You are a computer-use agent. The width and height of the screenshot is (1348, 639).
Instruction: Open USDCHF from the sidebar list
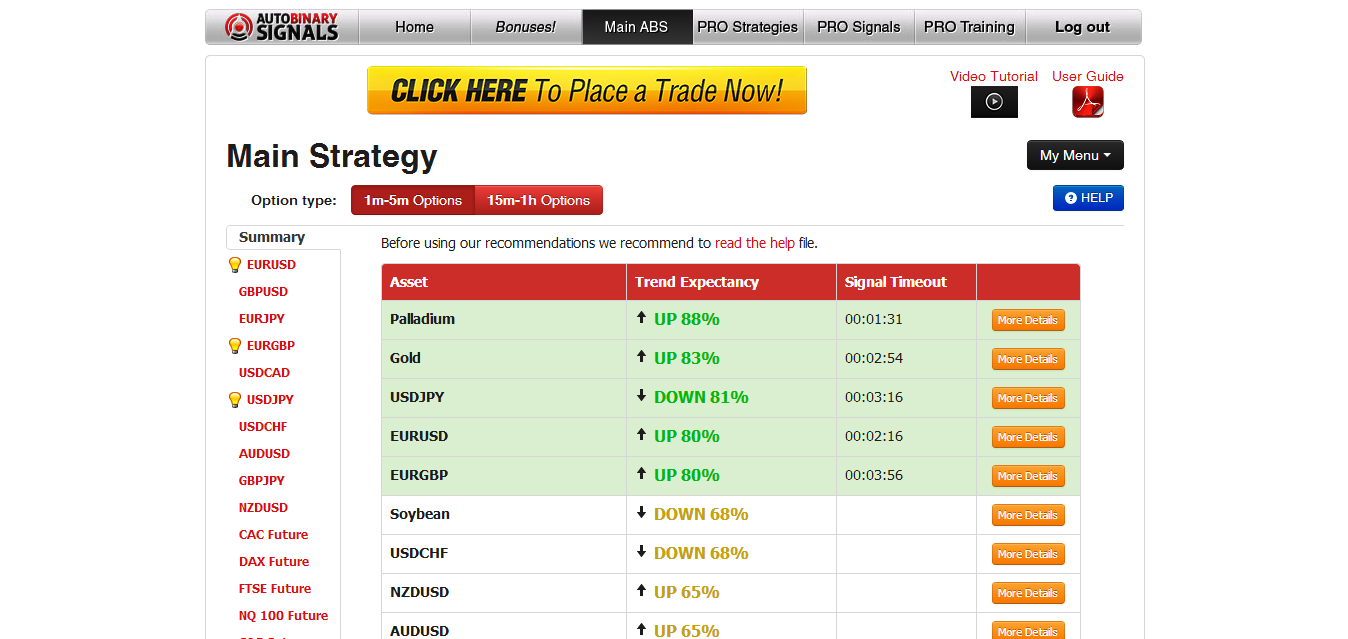pos(263,427)
